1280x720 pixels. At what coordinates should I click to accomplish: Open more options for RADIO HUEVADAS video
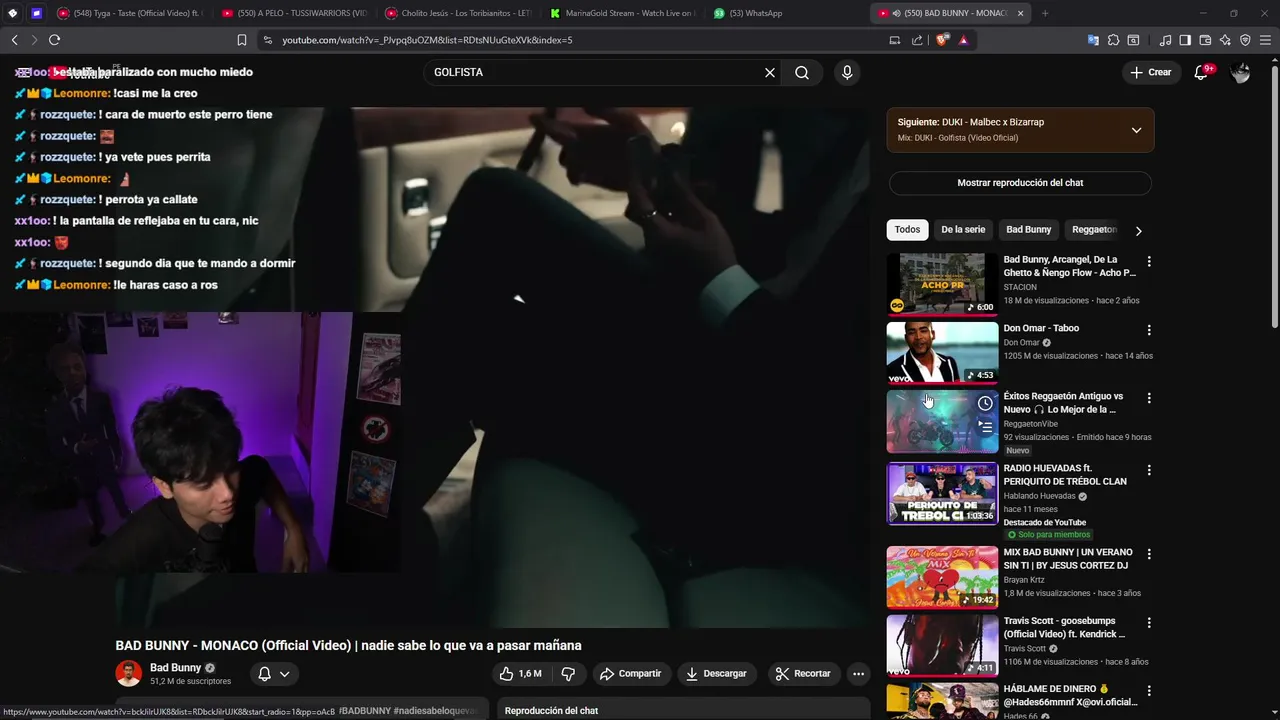click(1149, 470)
